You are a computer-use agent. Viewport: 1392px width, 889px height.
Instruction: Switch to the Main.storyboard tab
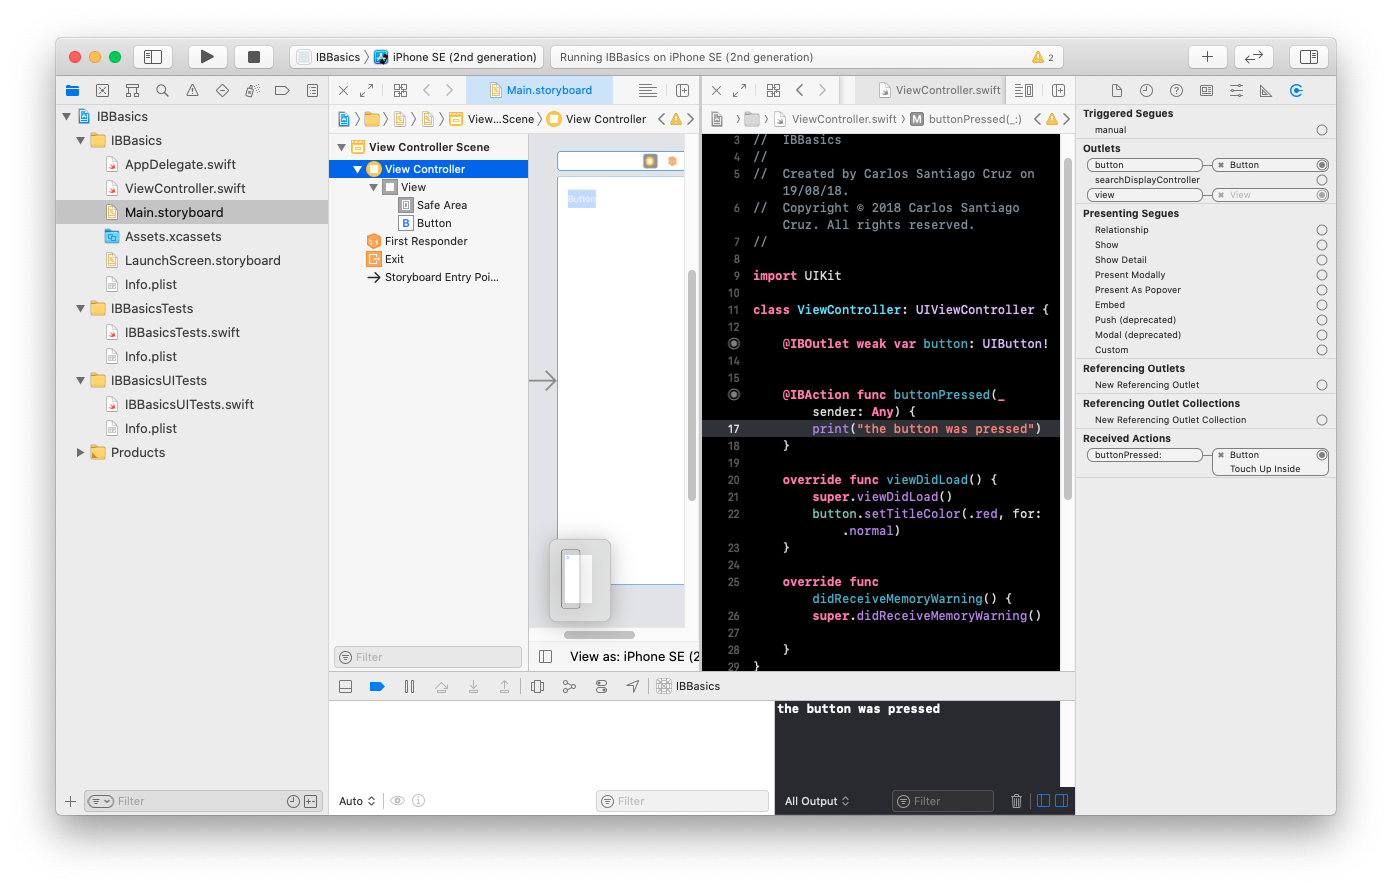[x=541, y=90]
